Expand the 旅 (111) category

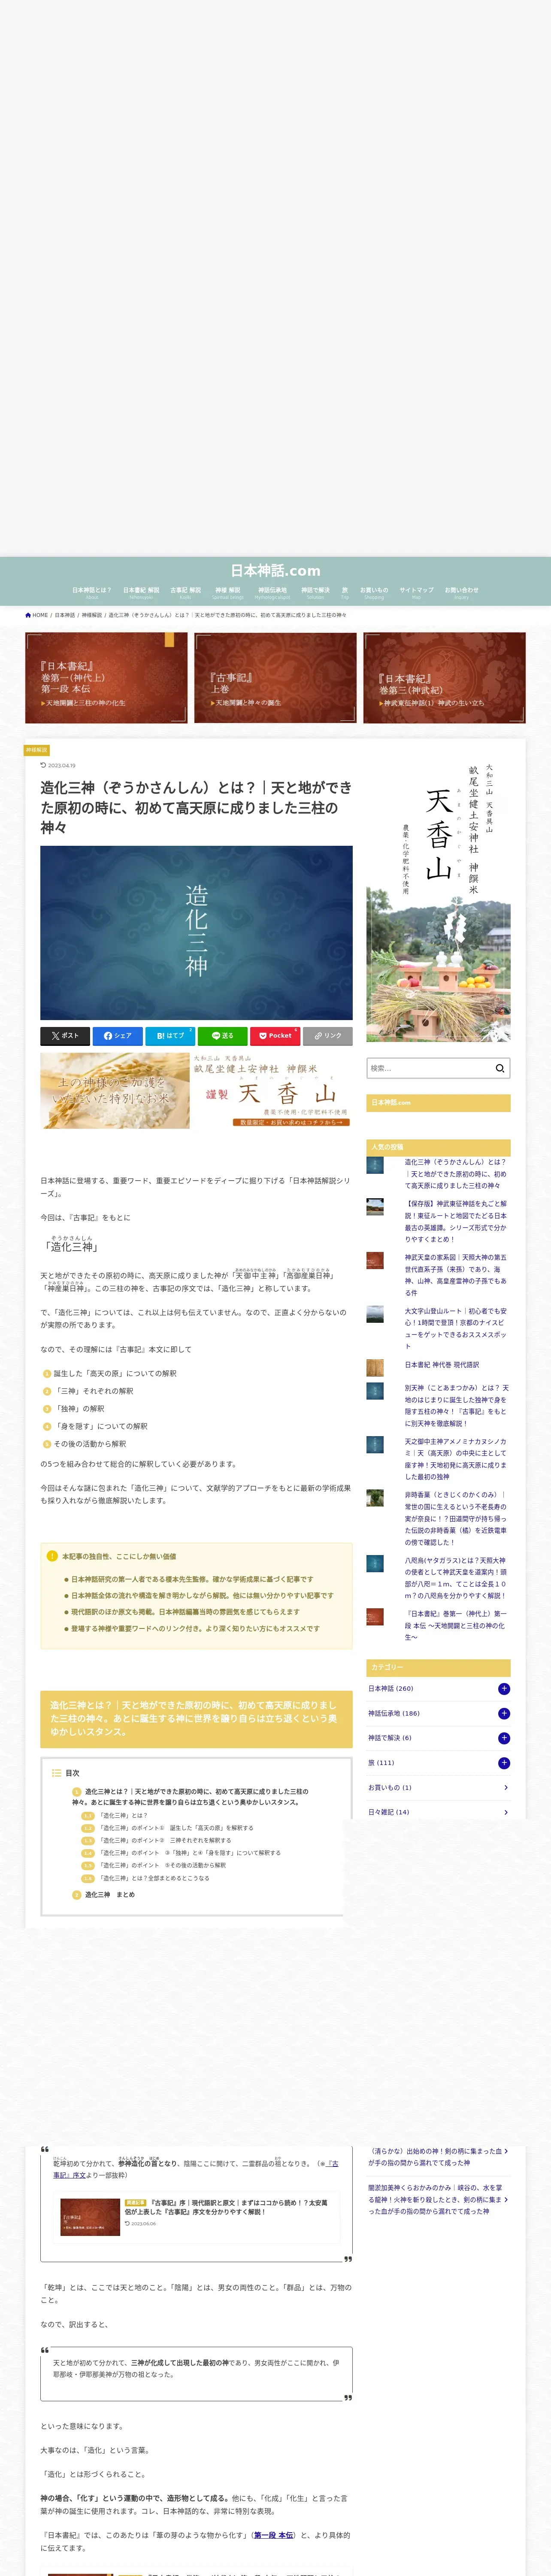504,1763
